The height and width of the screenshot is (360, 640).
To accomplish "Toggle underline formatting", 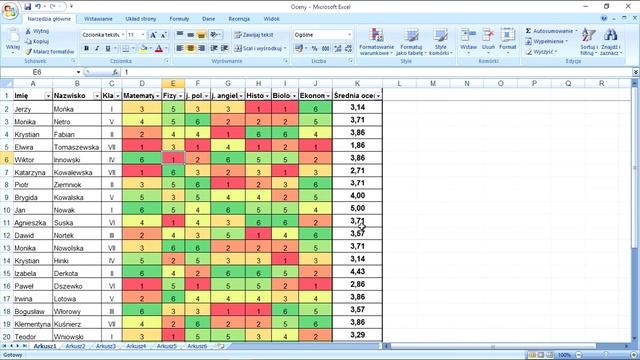I will (x=108, y=49).
